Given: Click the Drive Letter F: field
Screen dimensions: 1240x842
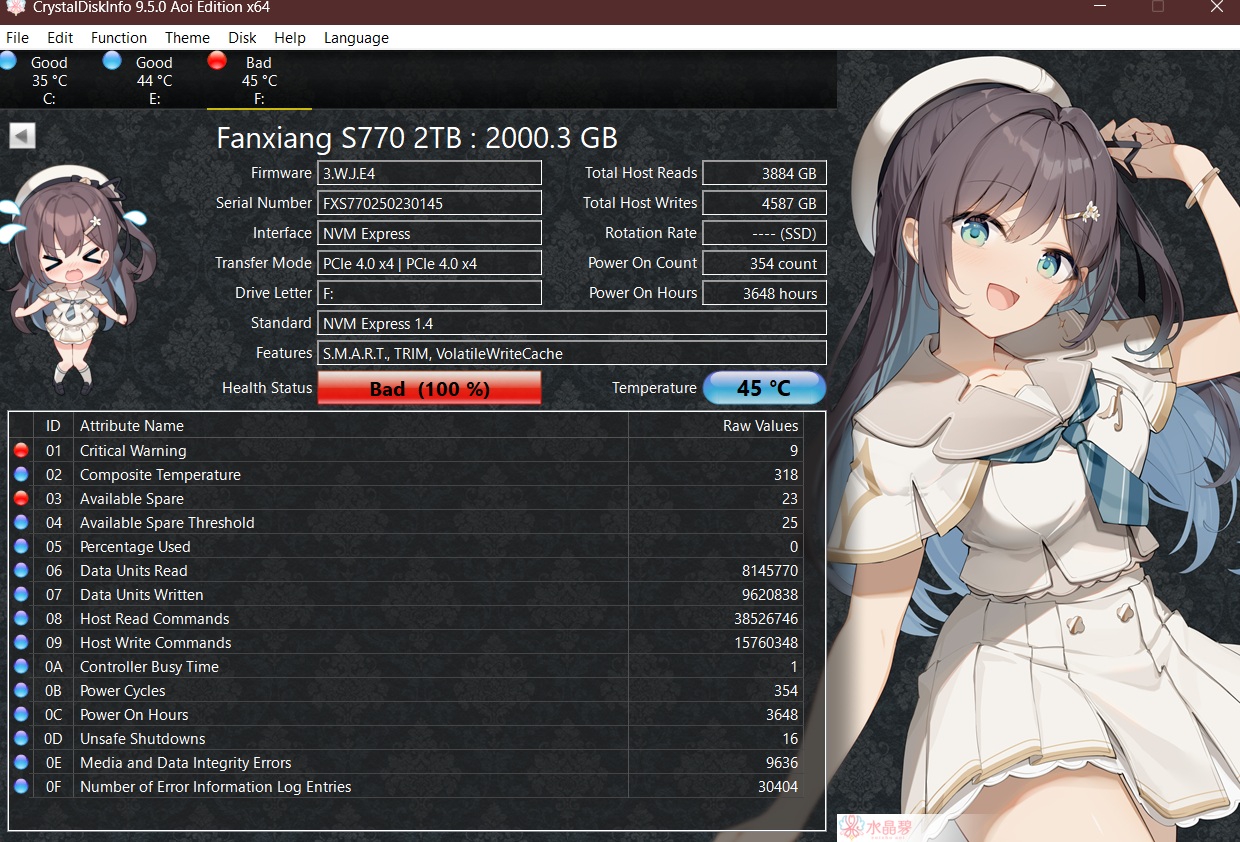Looking at the screenshot, I should [x=429, y=293].
